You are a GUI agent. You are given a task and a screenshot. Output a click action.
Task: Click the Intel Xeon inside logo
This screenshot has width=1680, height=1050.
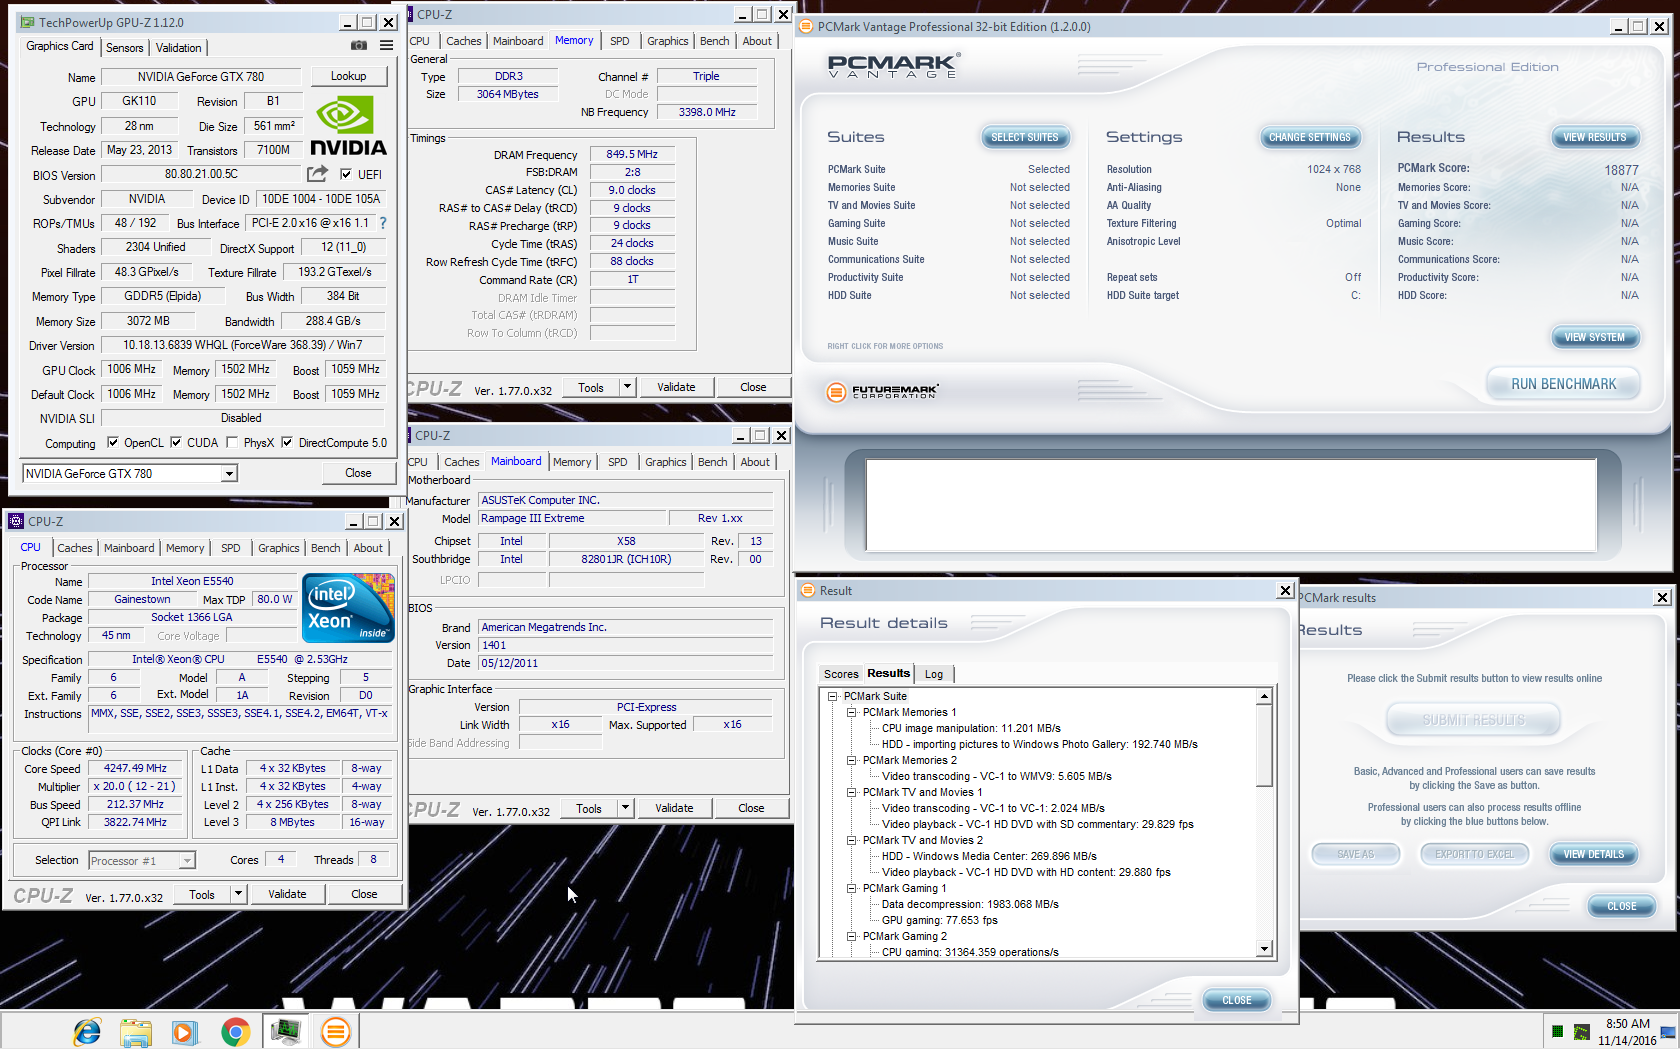point(348,607)
